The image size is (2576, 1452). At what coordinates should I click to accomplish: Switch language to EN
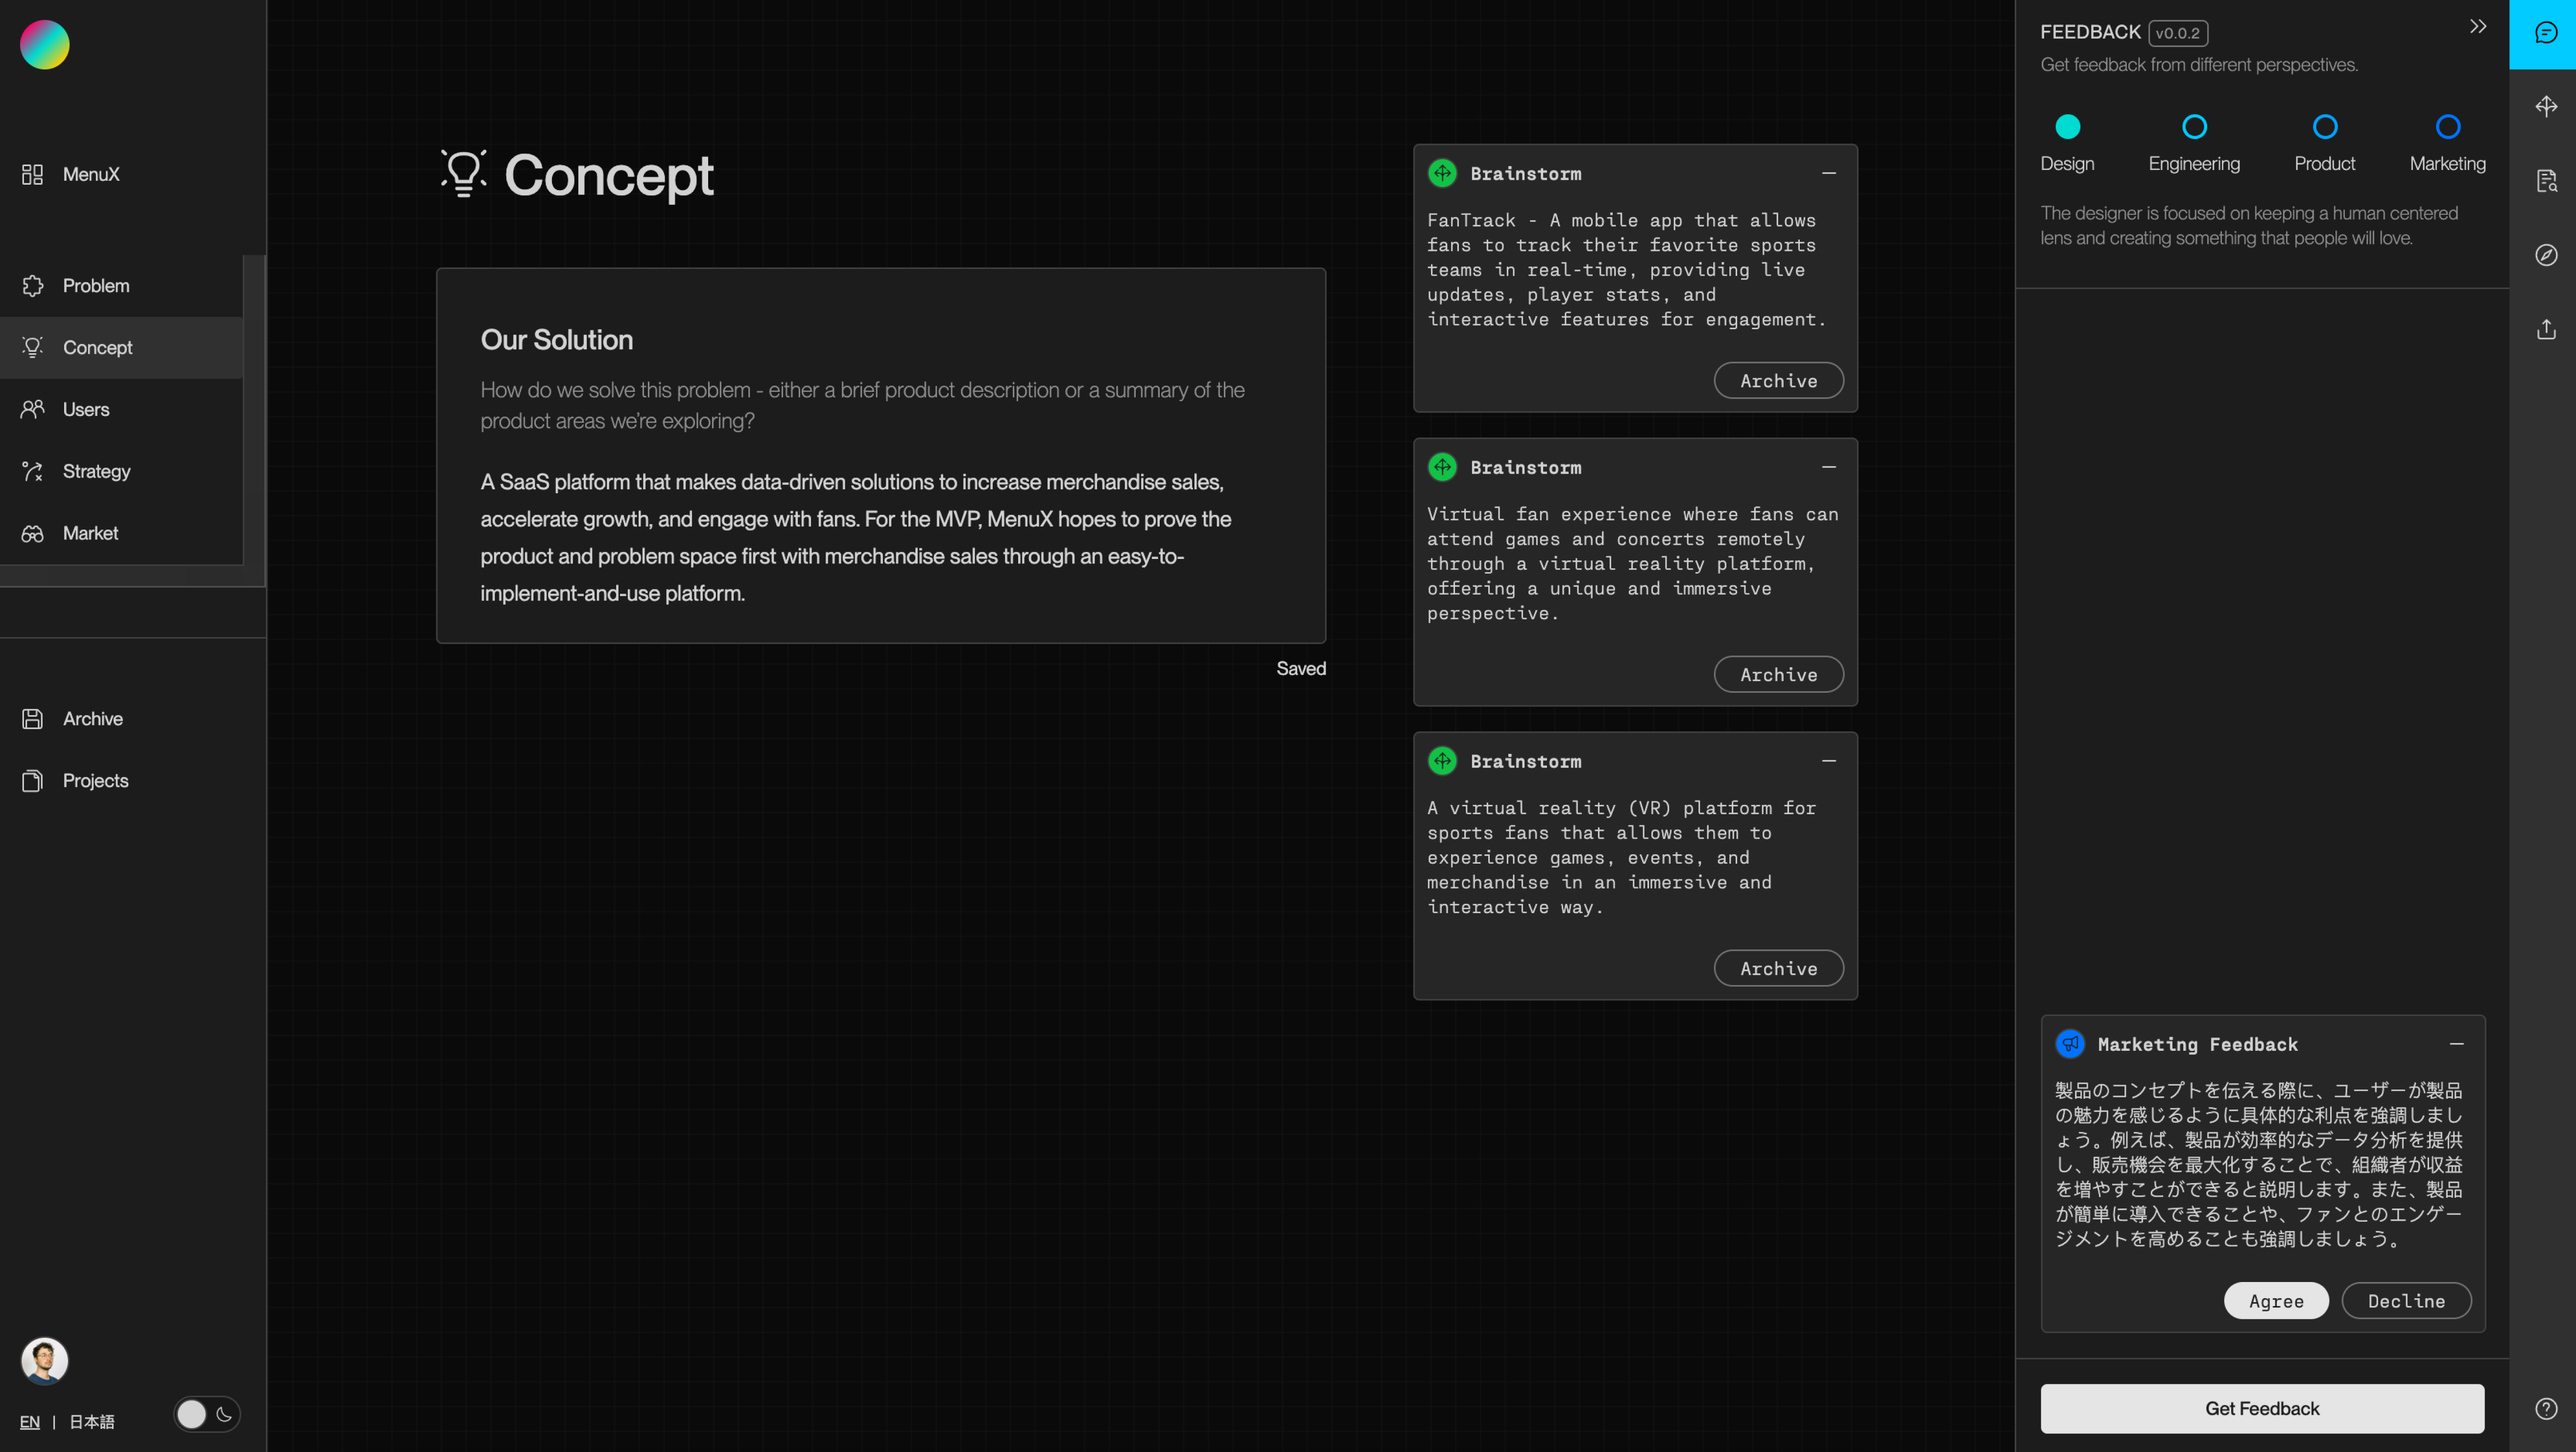coord(30,1422)
